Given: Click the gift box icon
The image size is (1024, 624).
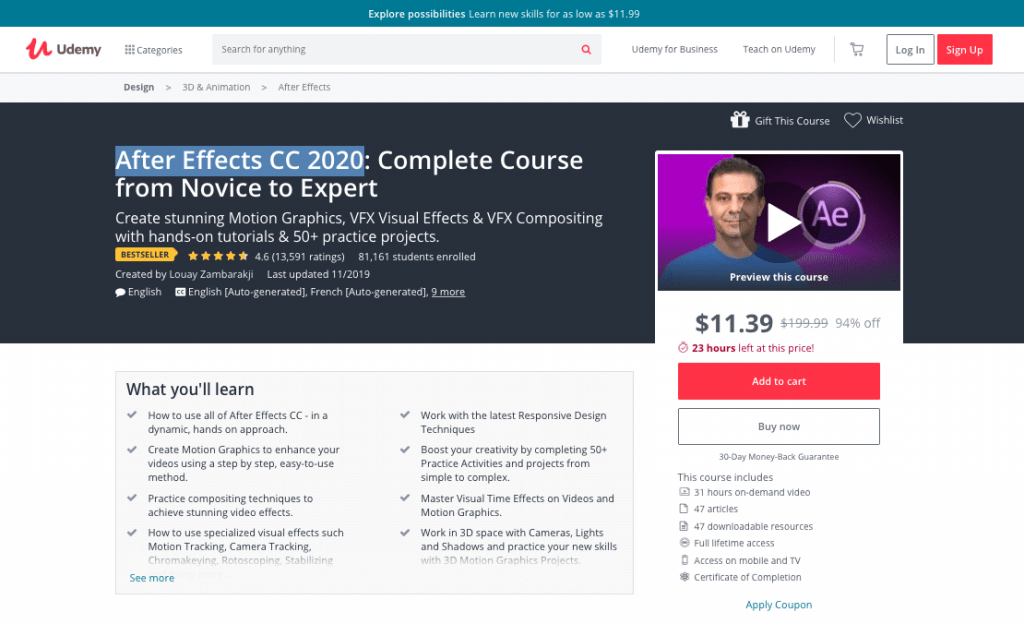Looking at the screenshot, I should [x=740, y=120].
